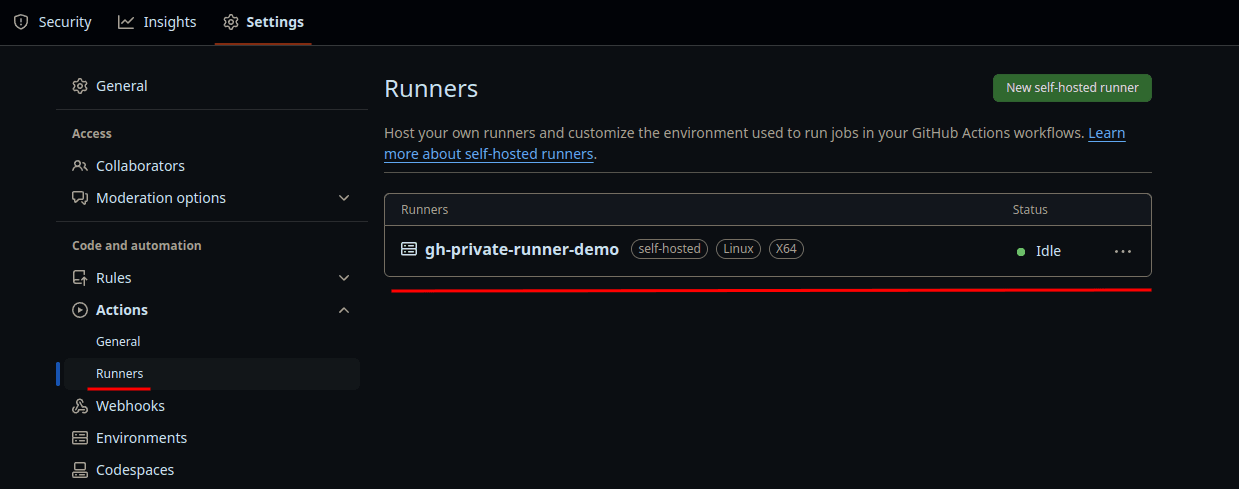This screenshot has height=489, width=1239.
Task: Click the shield icon beside Security
Action: [x=21, y=22]
